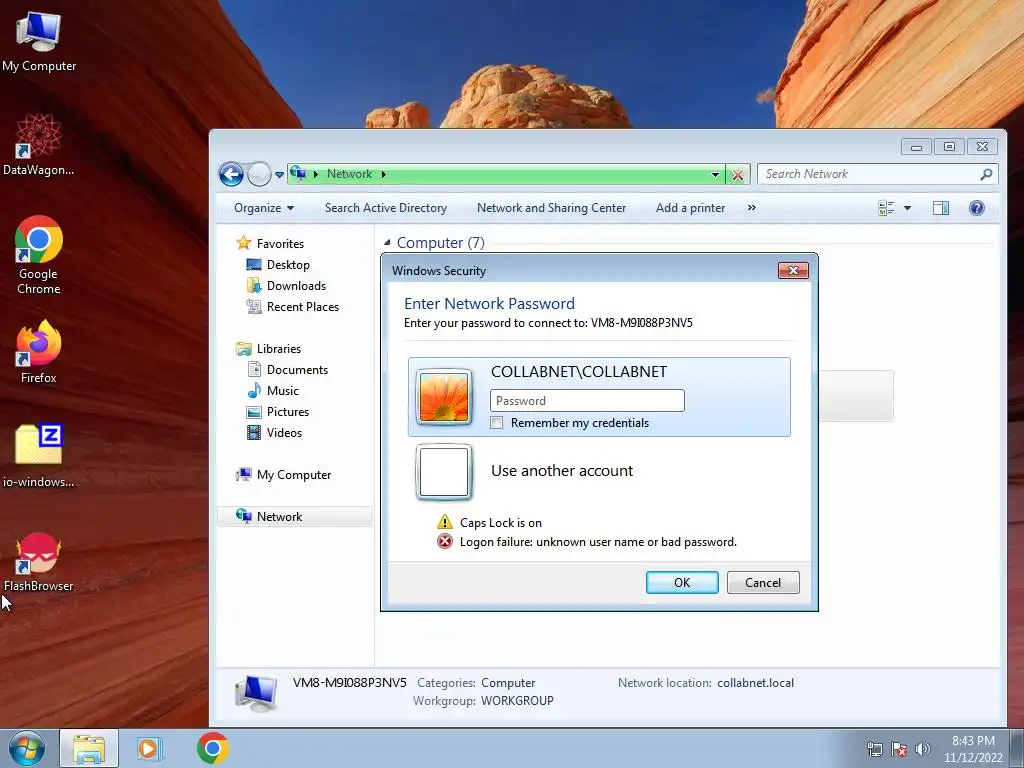Click Add a printer
Screen dimensions: 1024x768
click(x=690, y=208)
